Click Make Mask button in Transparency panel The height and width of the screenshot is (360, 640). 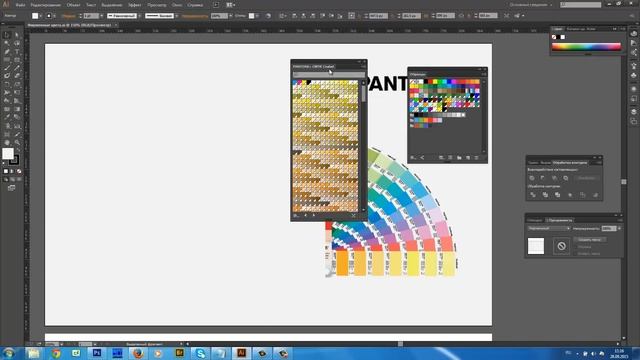tap(590, 240)
